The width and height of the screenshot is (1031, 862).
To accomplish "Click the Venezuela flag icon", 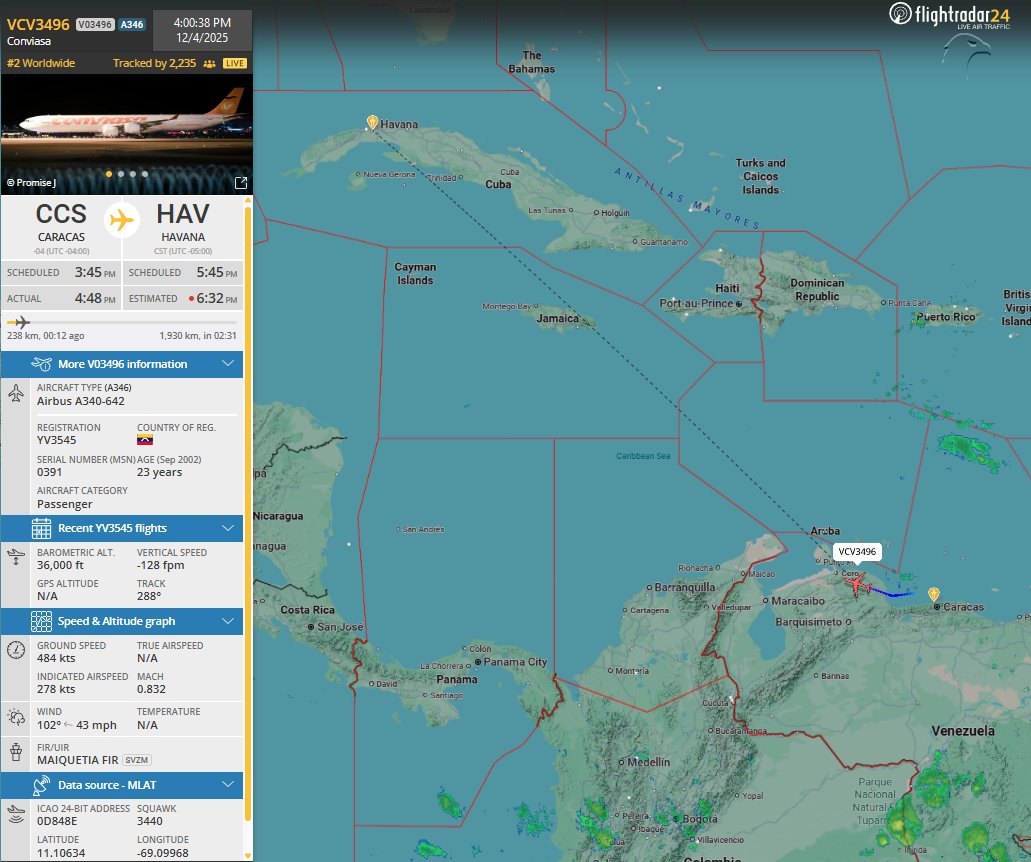I will [145, 440].
